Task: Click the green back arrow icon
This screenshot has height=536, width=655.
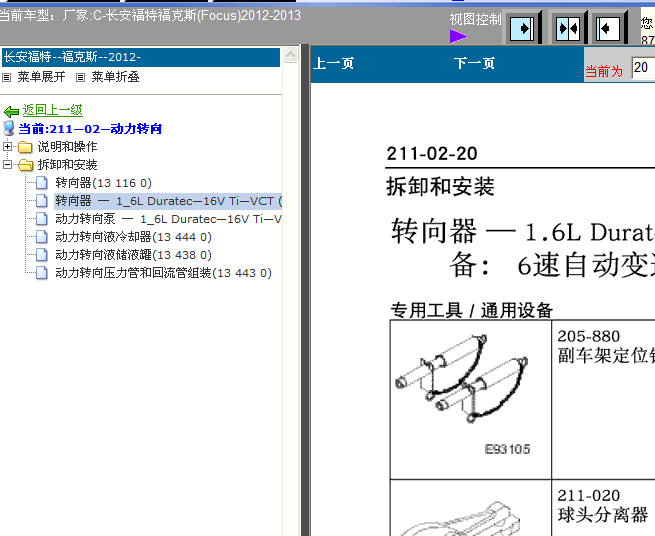Action: [x=11, y=111]
